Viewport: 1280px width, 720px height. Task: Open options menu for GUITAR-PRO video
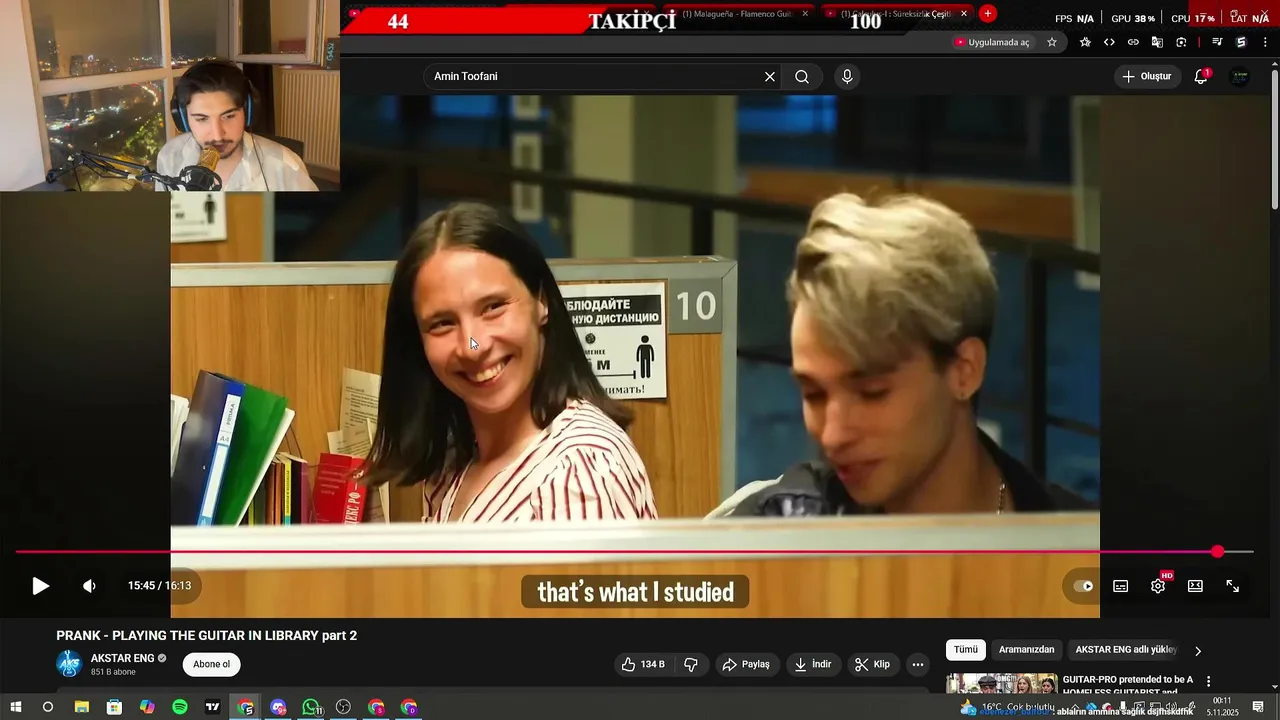(x=1208, y=681)
